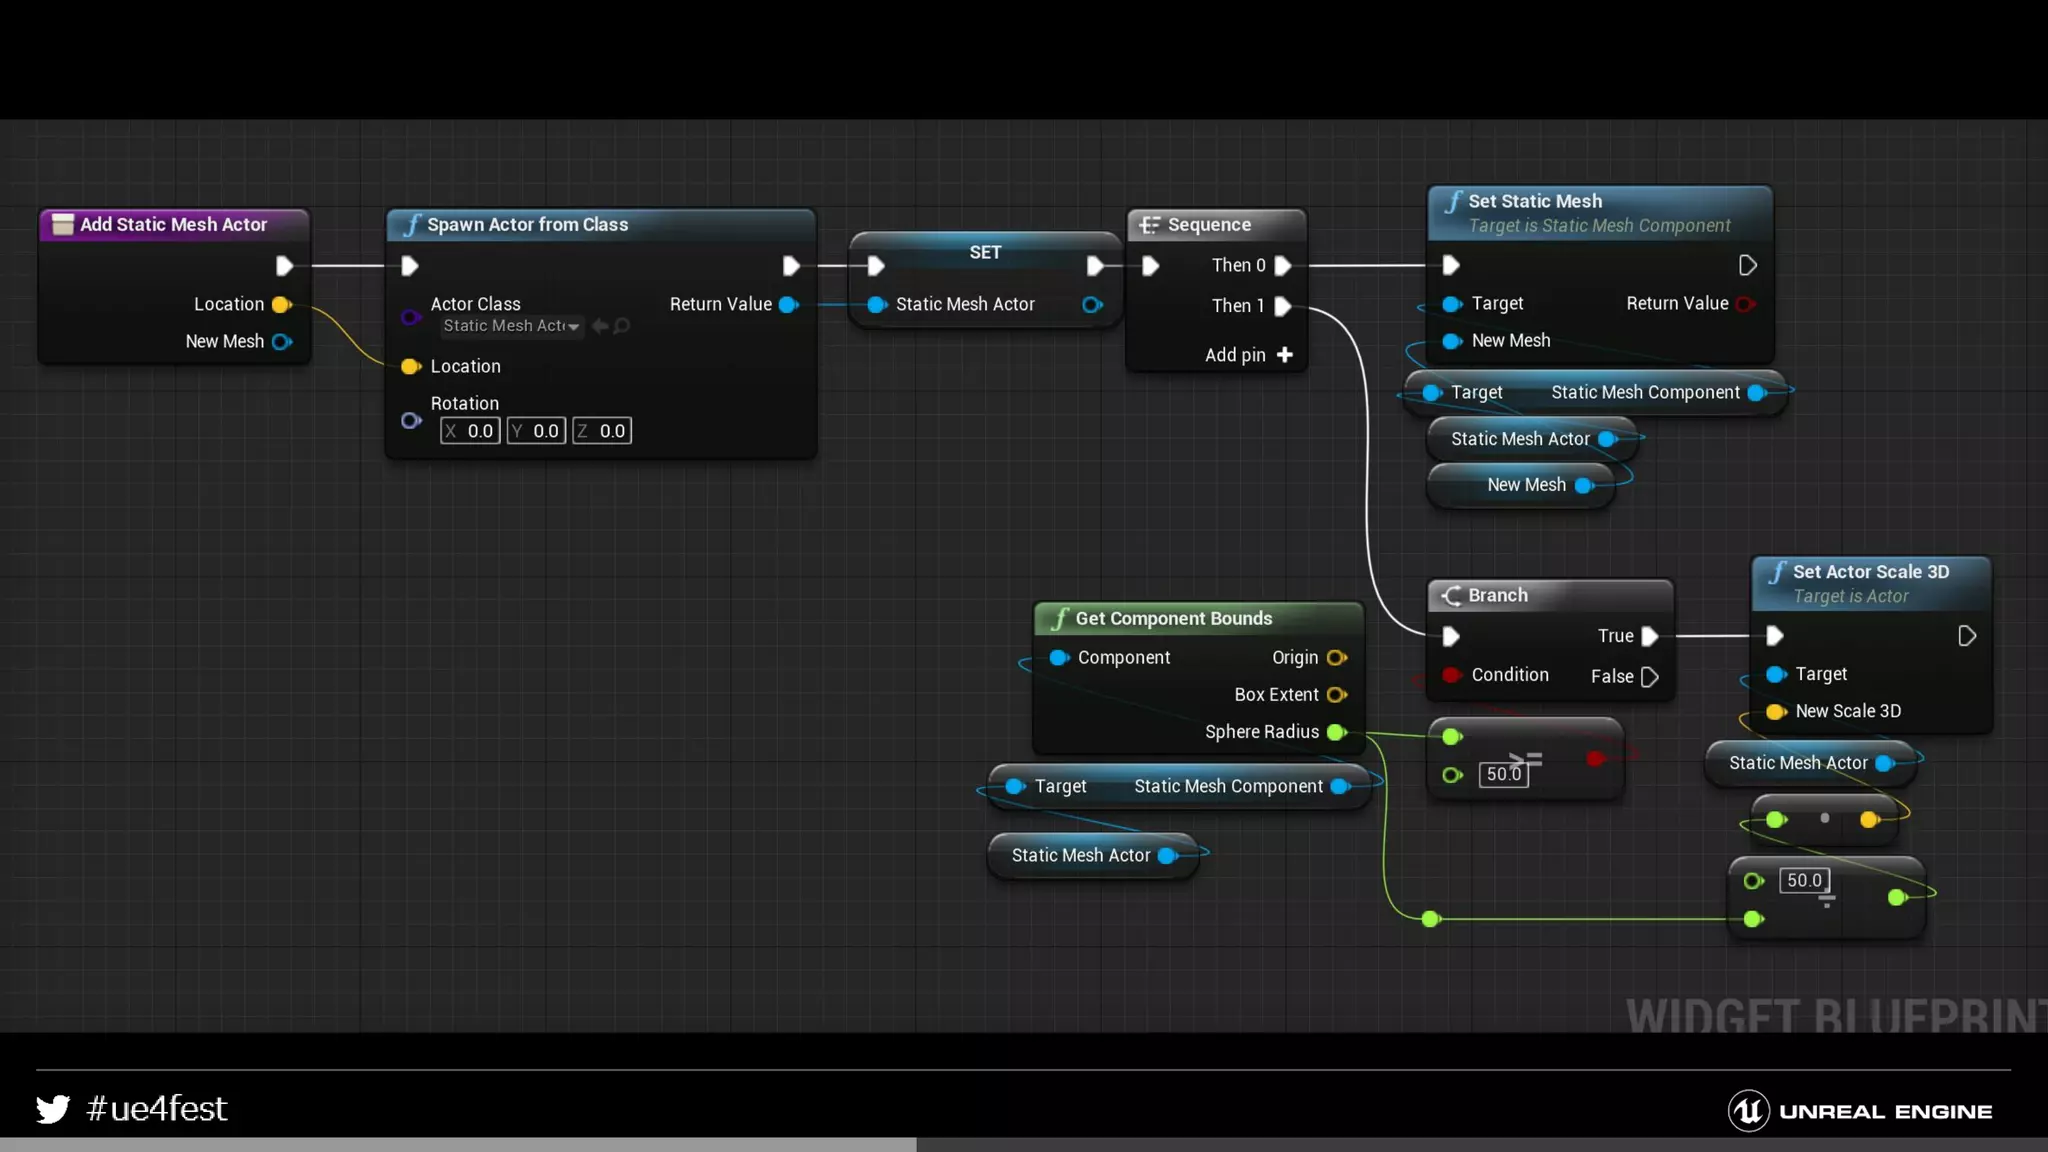Click the #ue4fest hashtag text
The image size is (2048, 1152).
tap(157, 1109)
